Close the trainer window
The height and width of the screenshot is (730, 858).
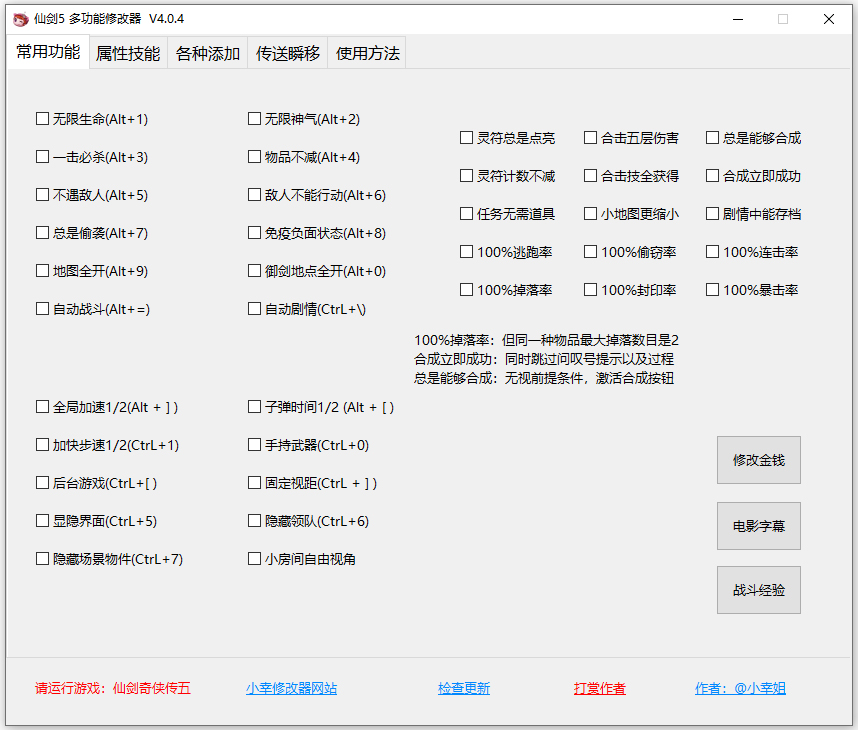pyautogui.click(x=829, y=19)
